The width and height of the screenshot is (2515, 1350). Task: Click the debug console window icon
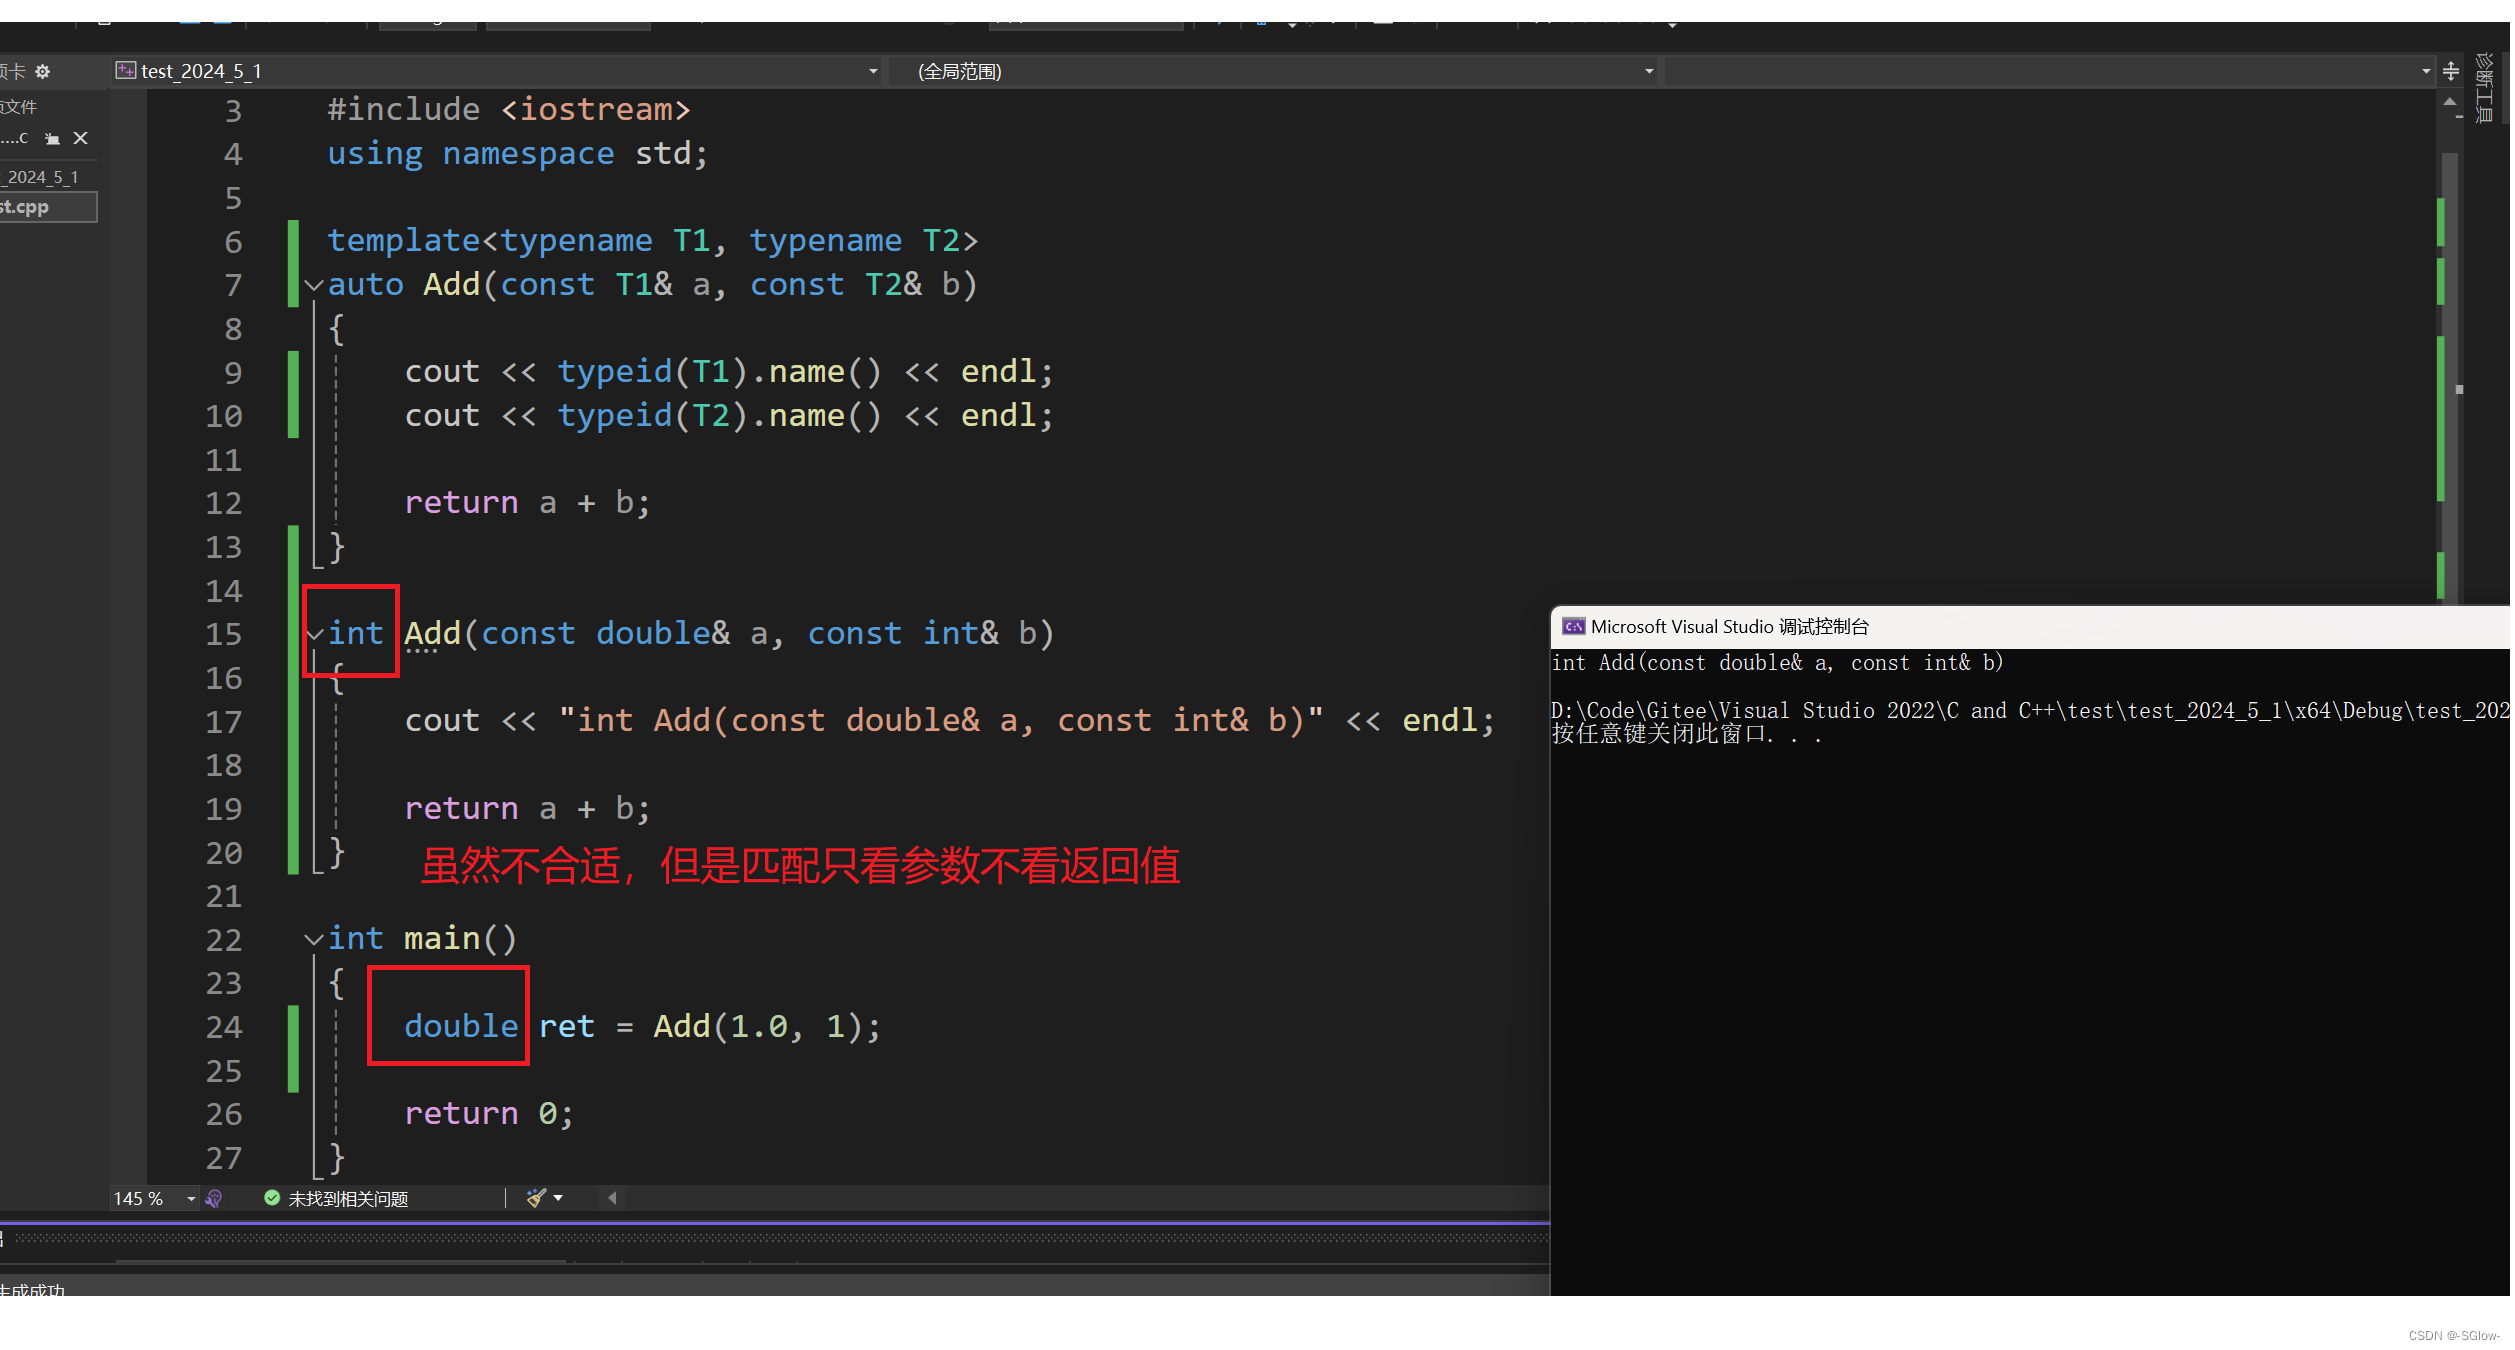[x=1573, y=627]
